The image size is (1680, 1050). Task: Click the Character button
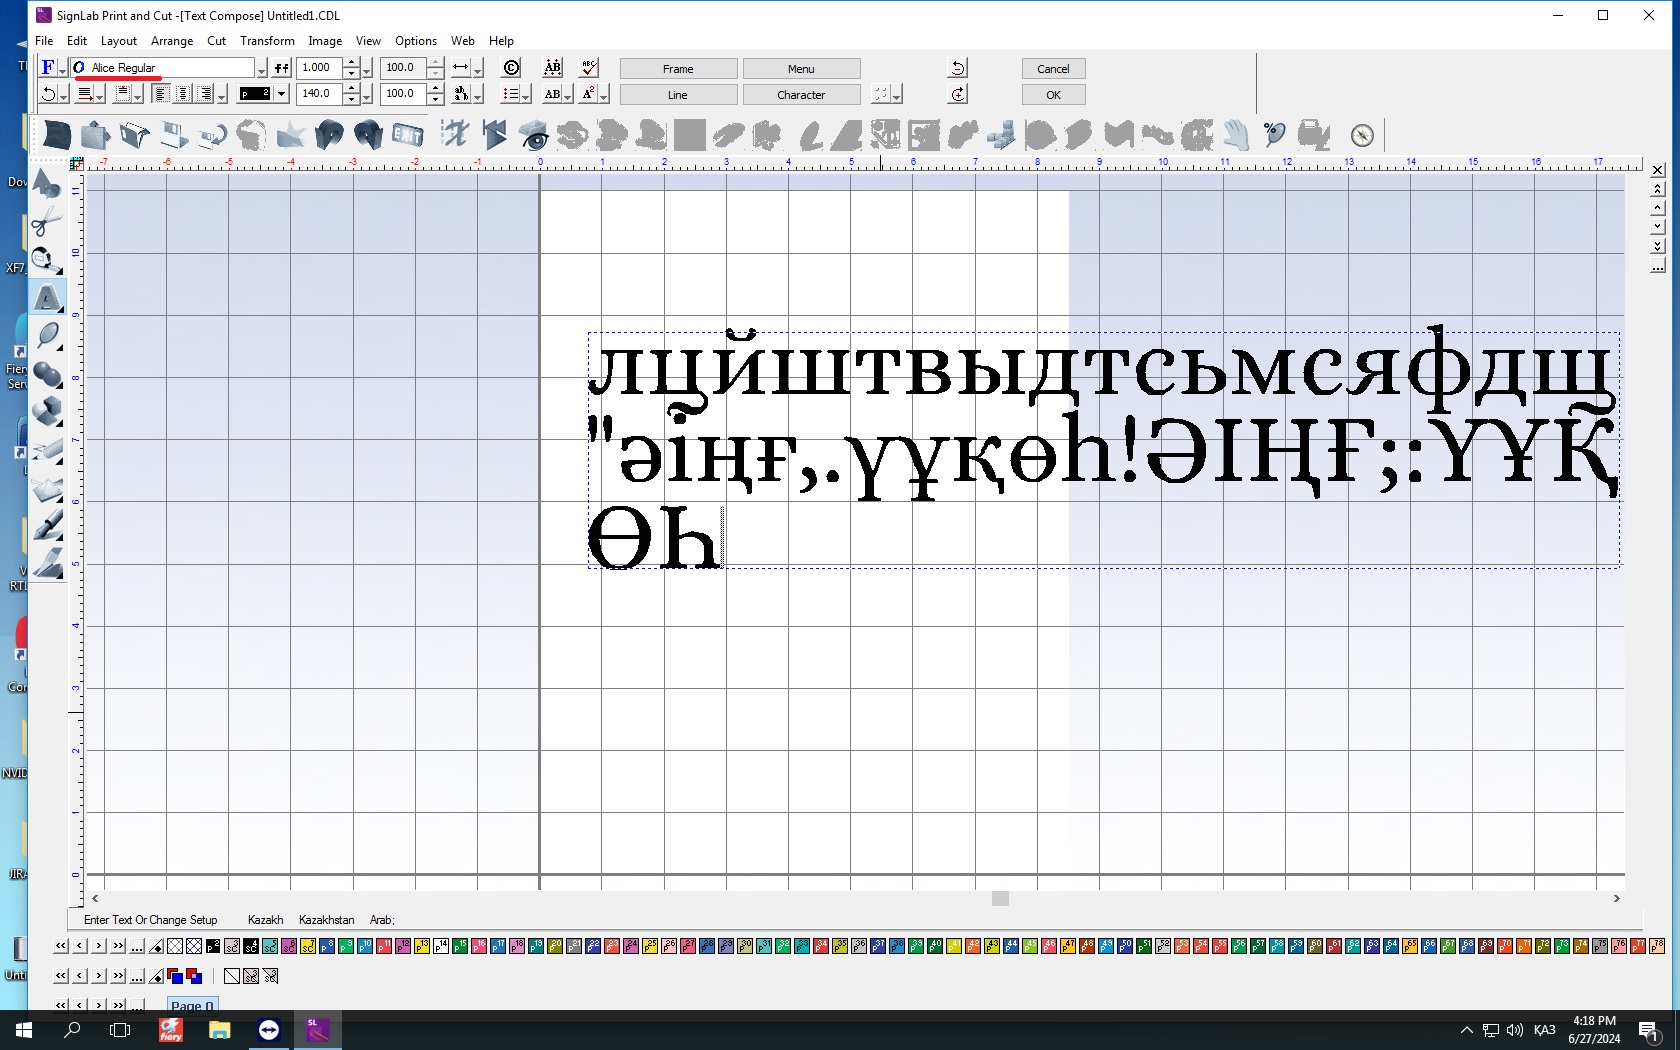coord(801,95)
